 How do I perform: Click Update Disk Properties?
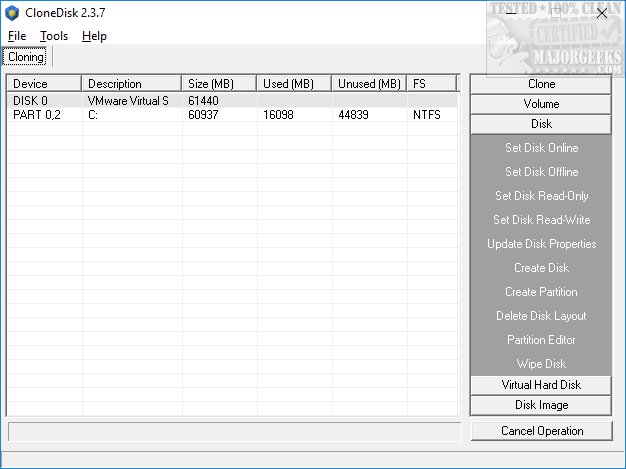pos(541,243)
